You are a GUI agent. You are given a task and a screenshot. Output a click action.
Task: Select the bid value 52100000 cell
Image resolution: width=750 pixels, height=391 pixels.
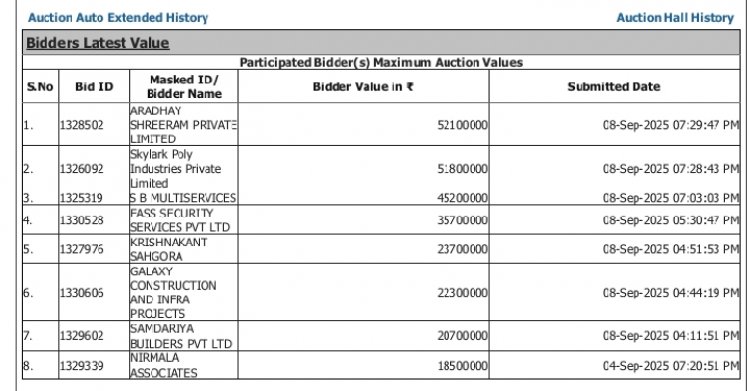click(364, 125)
